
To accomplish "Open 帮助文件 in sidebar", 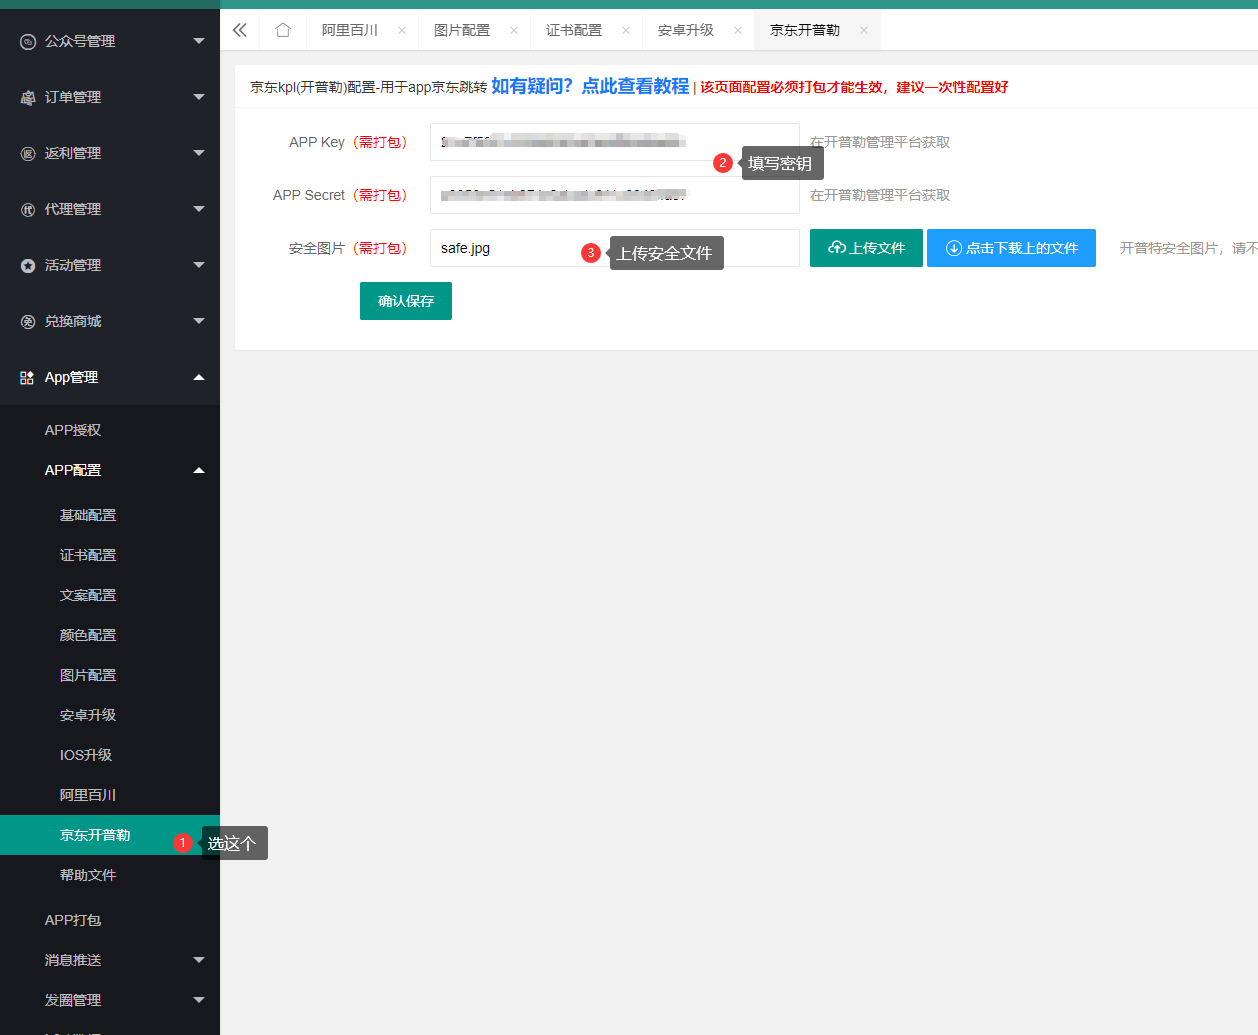I will click(x=88, y=875).
